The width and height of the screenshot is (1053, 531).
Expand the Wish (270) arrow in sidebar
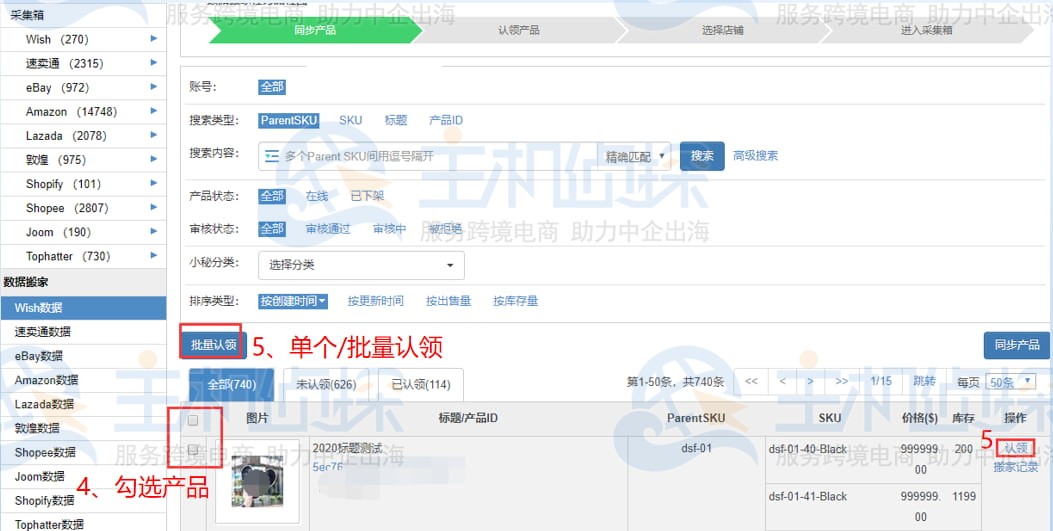point(153,39)
